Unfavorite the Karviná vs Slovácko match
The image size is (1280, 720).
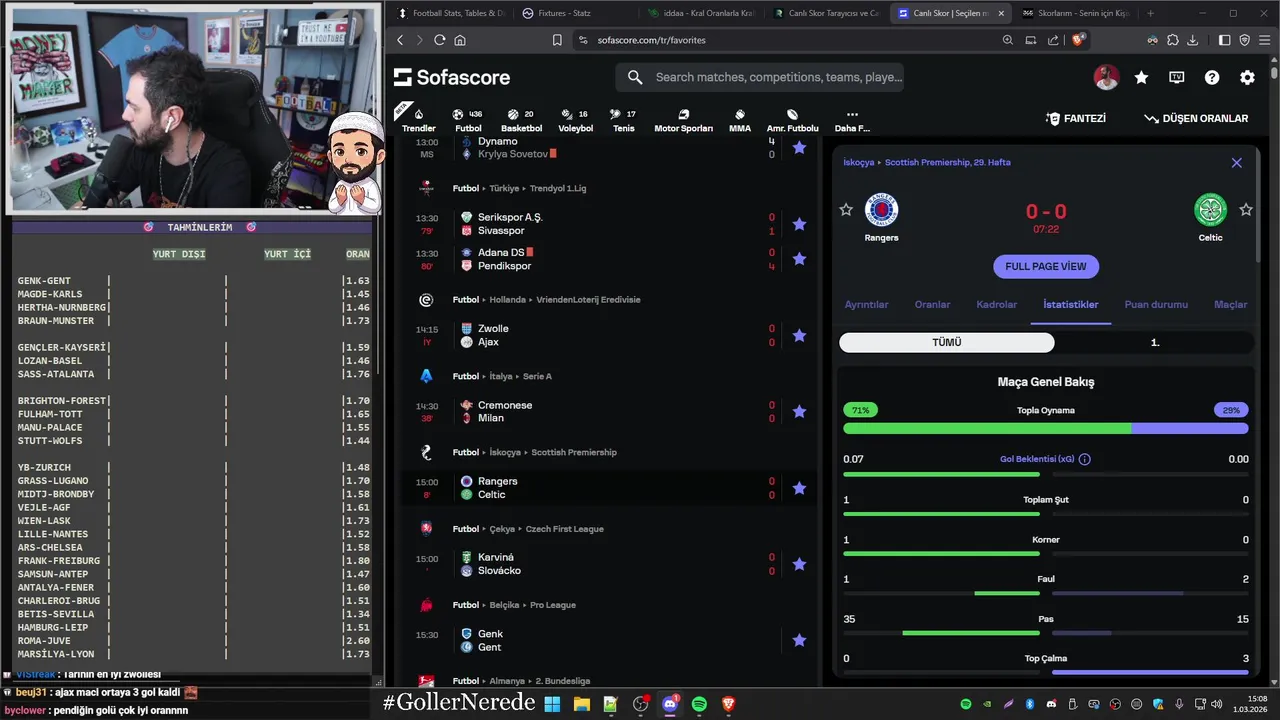click(799, 564)
